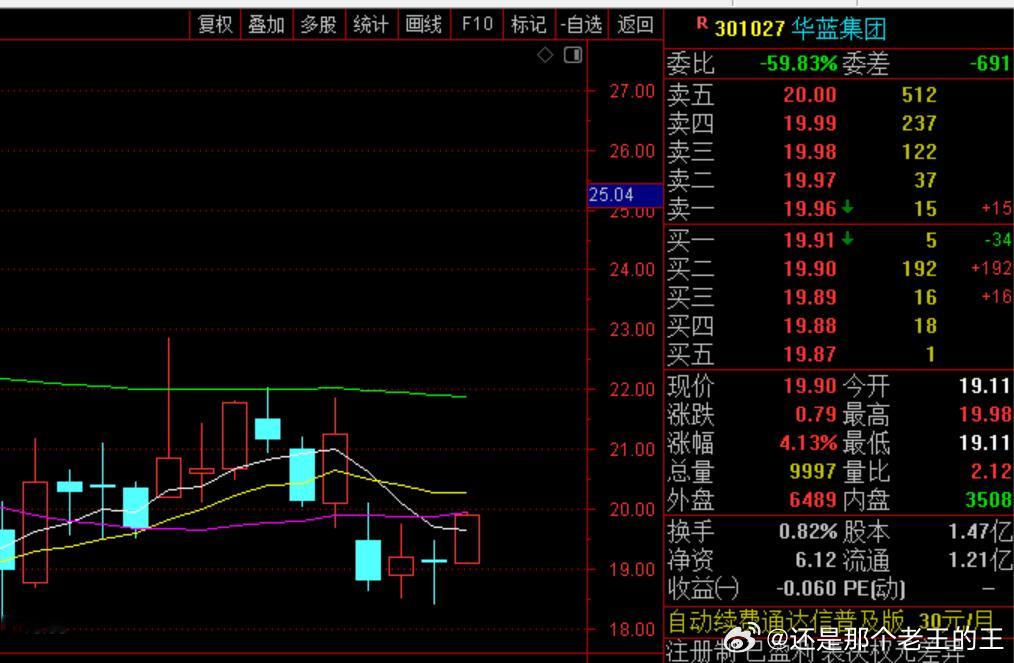Viewport: 1014px width, 663px height.
Task: Remove from watchlist via -自选
Action: 581,25
